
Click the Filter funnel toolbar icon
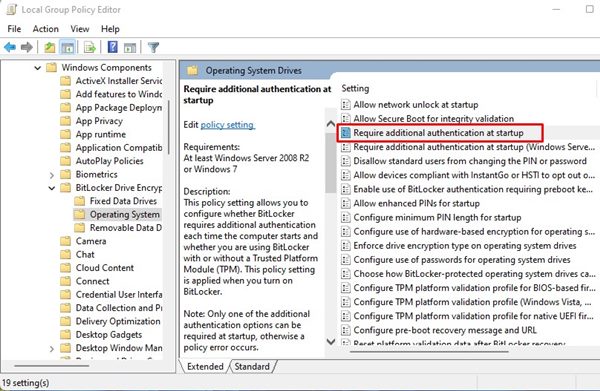pos(153,47)
